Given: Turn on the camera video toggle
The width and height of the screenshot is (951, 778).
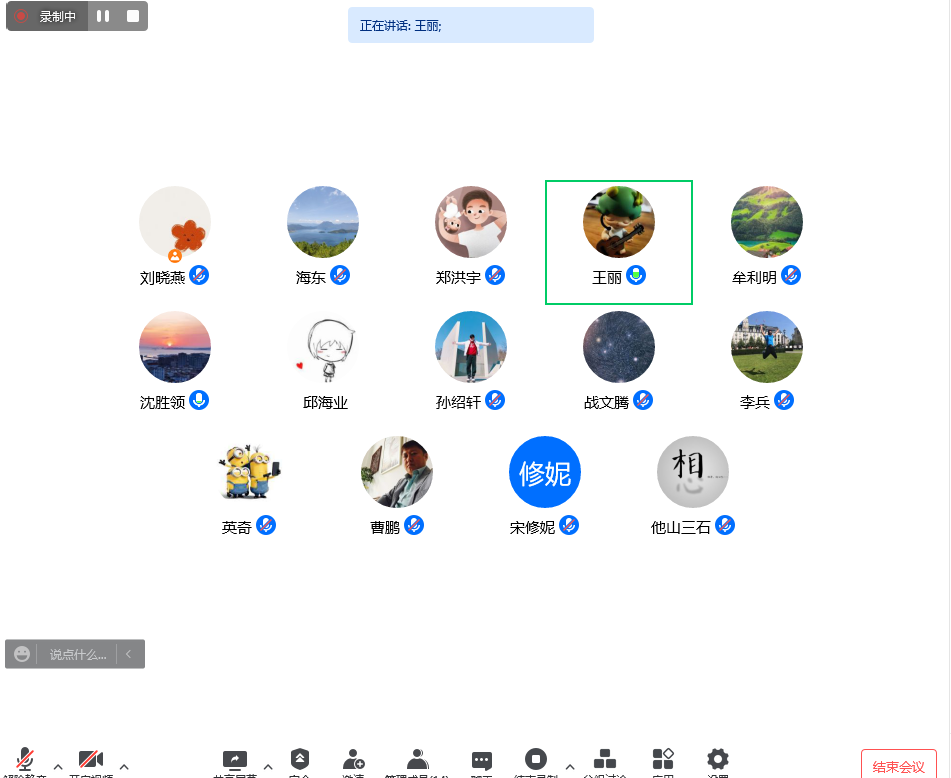Looking at the screenshot, I should [x=91, y=760].
